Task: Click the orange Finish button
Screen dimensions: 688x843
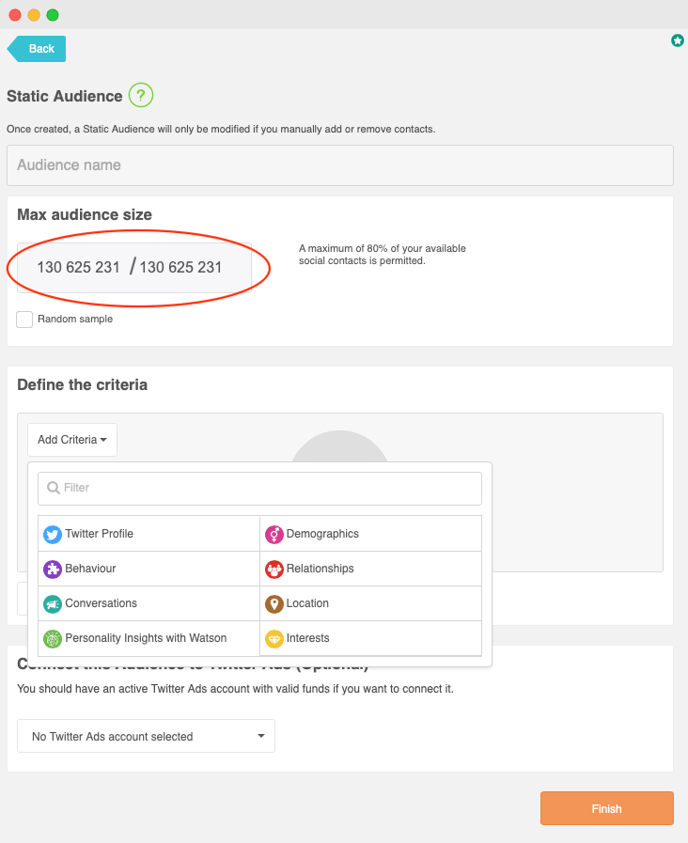Action: tap(607, 808)
